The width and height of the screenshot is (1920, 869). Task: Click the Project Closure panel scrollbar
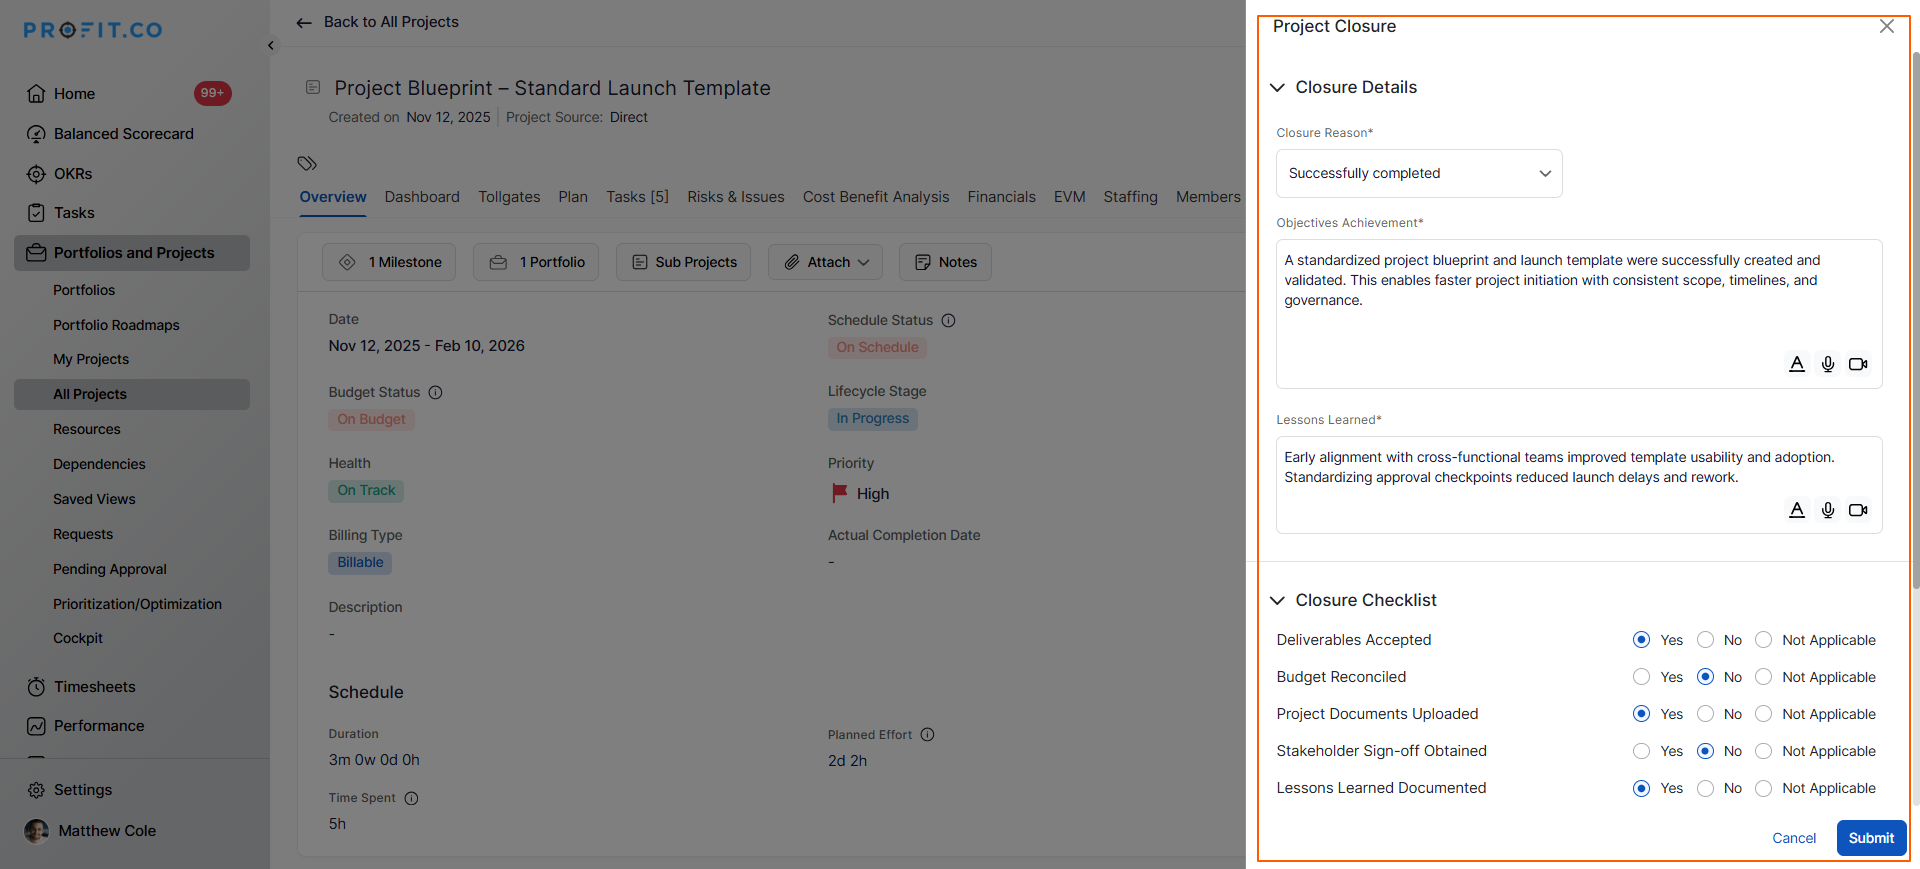(1915, 320)
